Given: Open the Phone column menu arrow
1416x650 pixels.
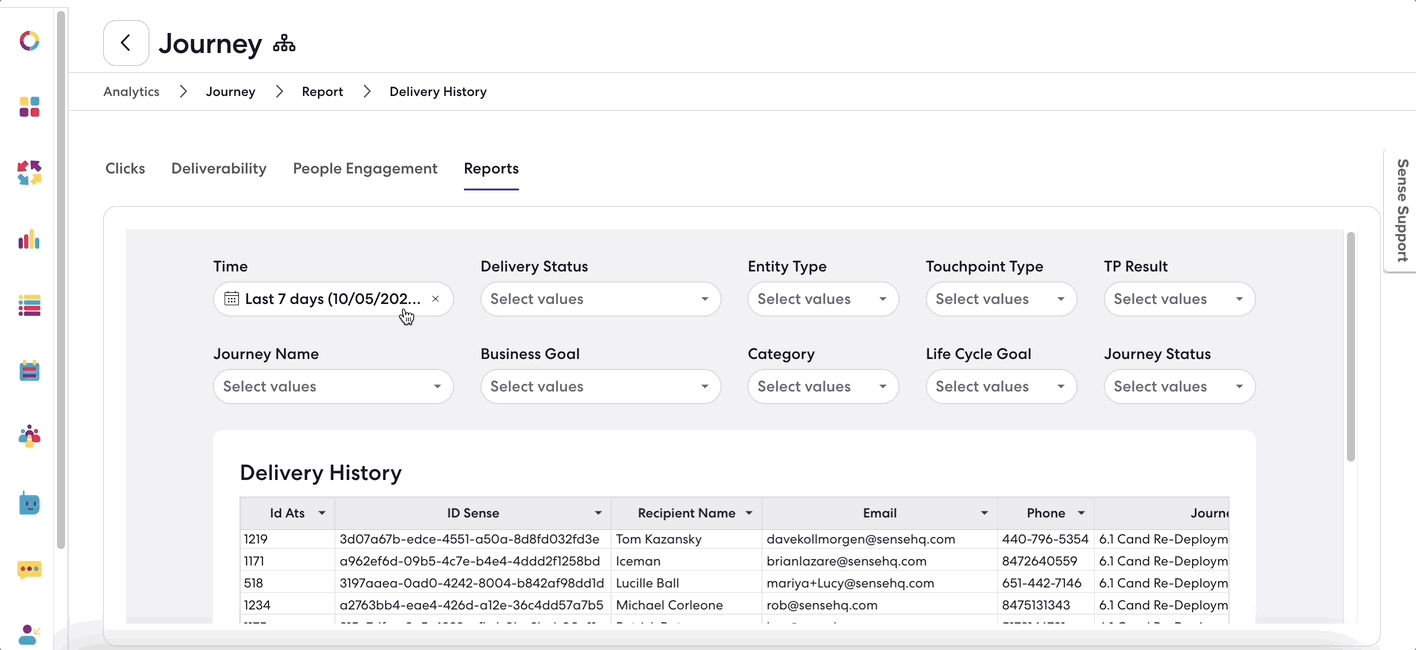Looking at the screenshot, I should (1081, 513).
